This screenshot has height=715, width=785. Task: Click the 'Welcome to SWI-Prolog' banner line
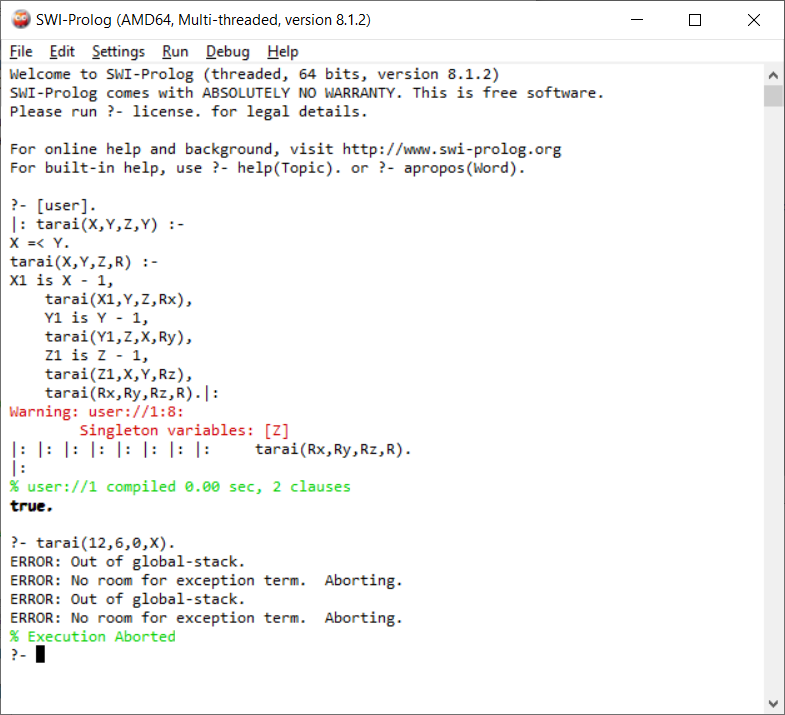point(254,74)
